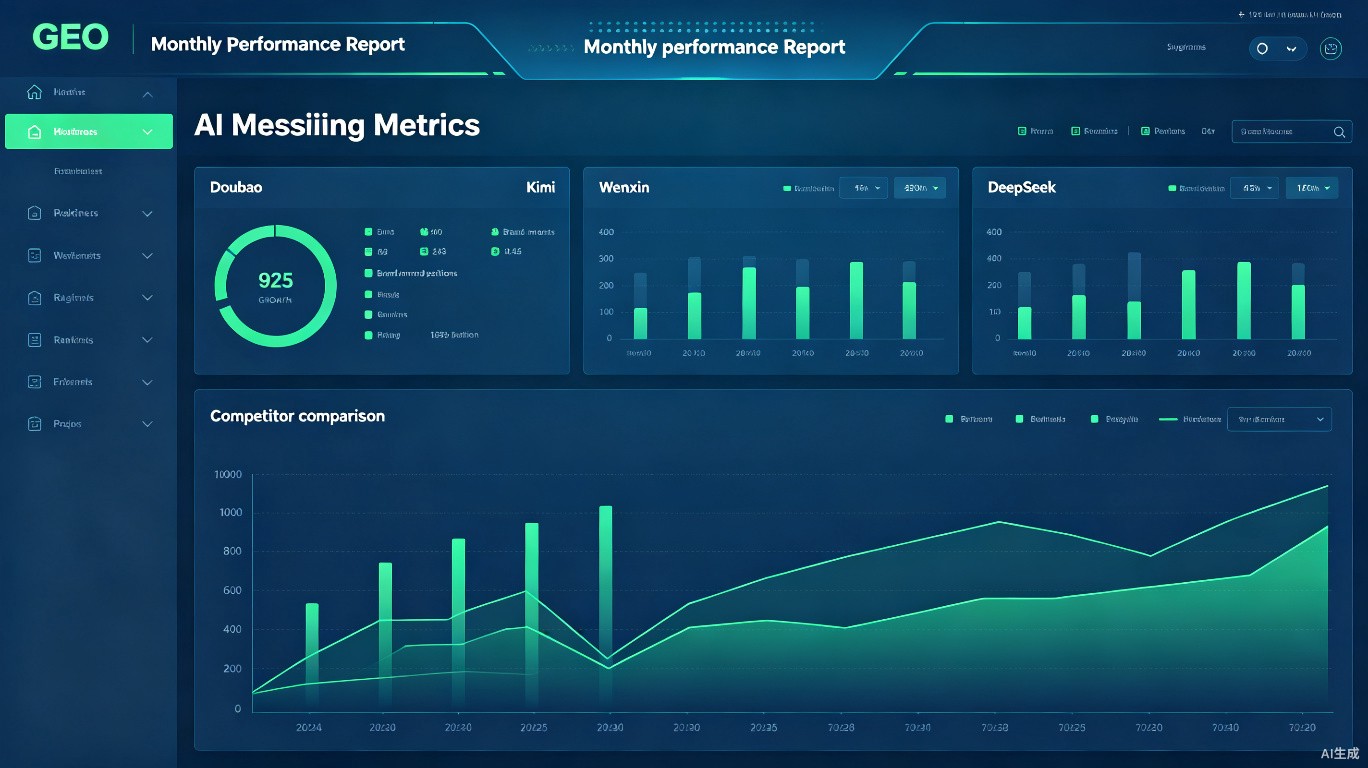
Task: Collapse the top sidebar section using its up chevron
Action: (x=147, y=94)
